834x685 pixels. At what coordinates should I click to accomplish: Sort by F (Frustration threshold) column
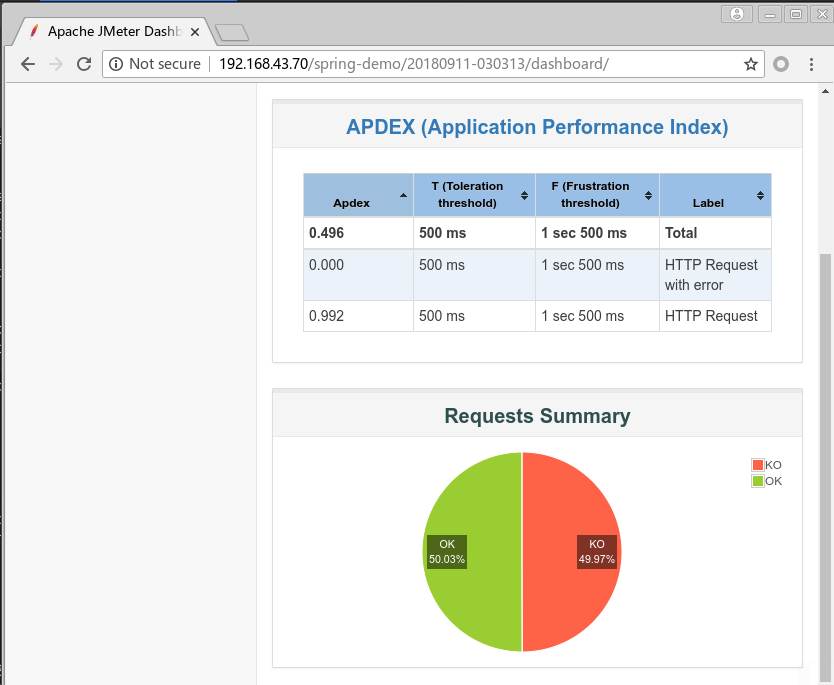597,195
